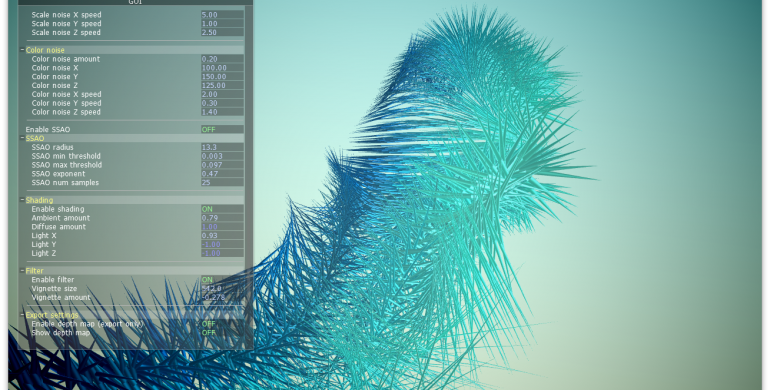Screen dimensions: 770x390
Task: Edit SSAO radius value 13.3
Action: click(222, 147)
